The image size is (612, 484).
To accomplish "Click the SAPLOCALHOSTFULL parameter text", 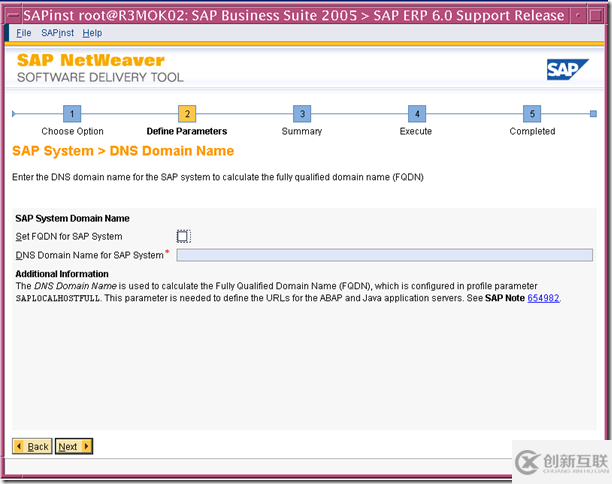I will tap(58, 298).
